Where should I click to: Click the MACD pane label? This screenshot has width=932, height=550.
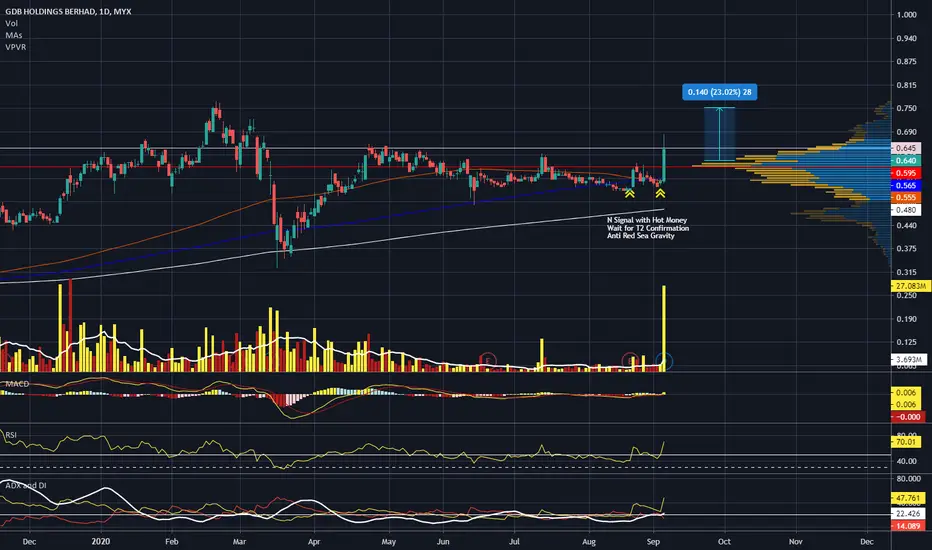(x=17, y=384)
